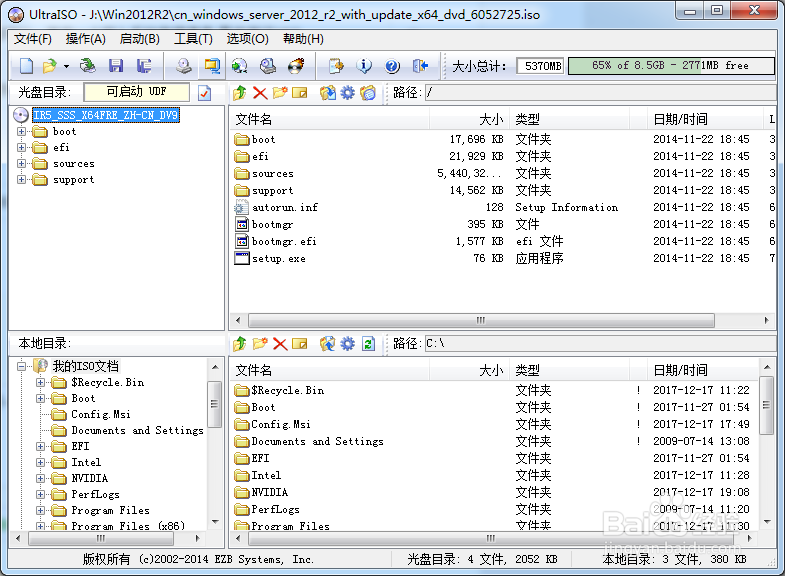
Task: Click the local path field showing C:\
Action: pyautogui.click(x=600, y=344)
